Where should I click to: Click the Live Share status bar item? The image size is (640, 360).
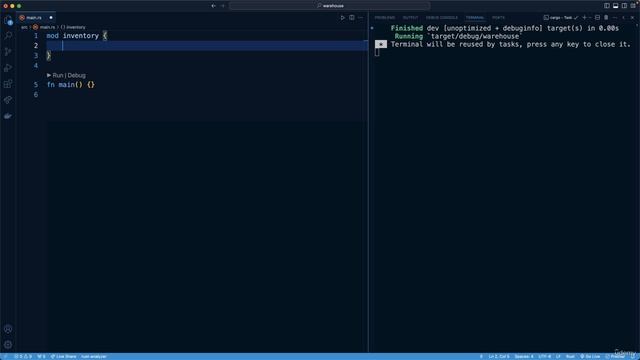pyautogui.click(x=63, y=356)
